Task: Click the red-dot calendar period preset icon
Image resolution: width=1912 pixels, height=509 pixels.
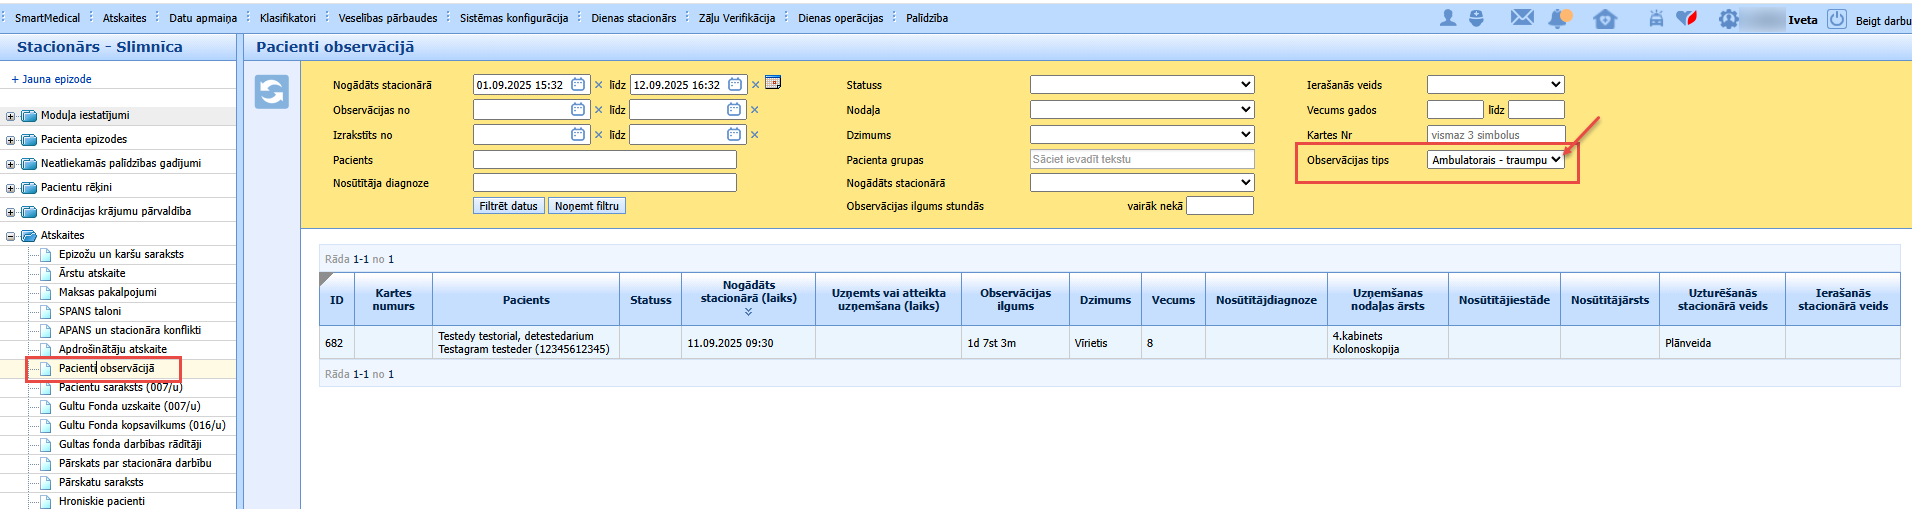Action: click(x=773, y=83)
